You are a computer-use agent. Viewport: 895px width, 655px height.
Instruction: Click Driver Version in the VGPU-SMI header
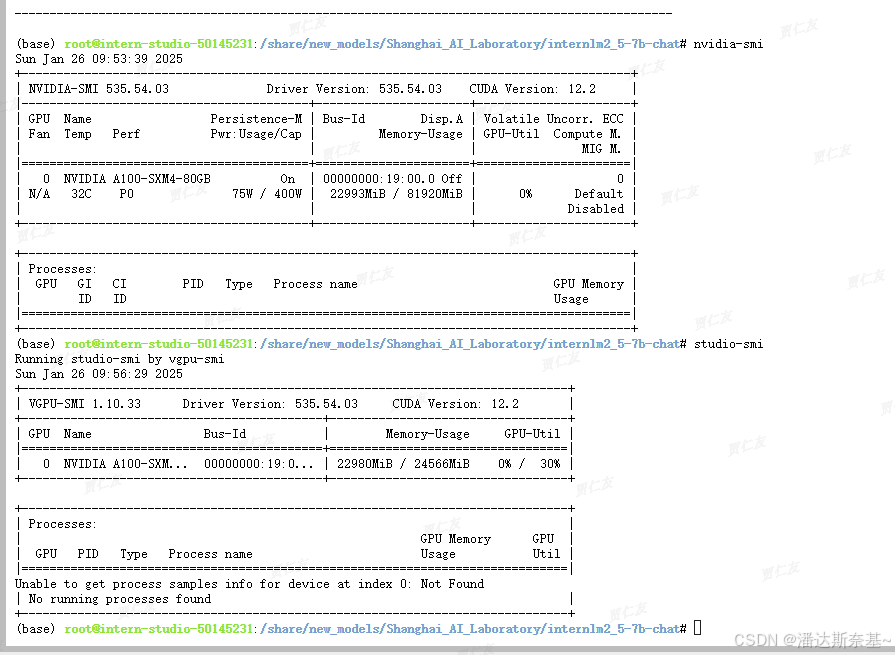pyautogui.click(x=270, y=404)
